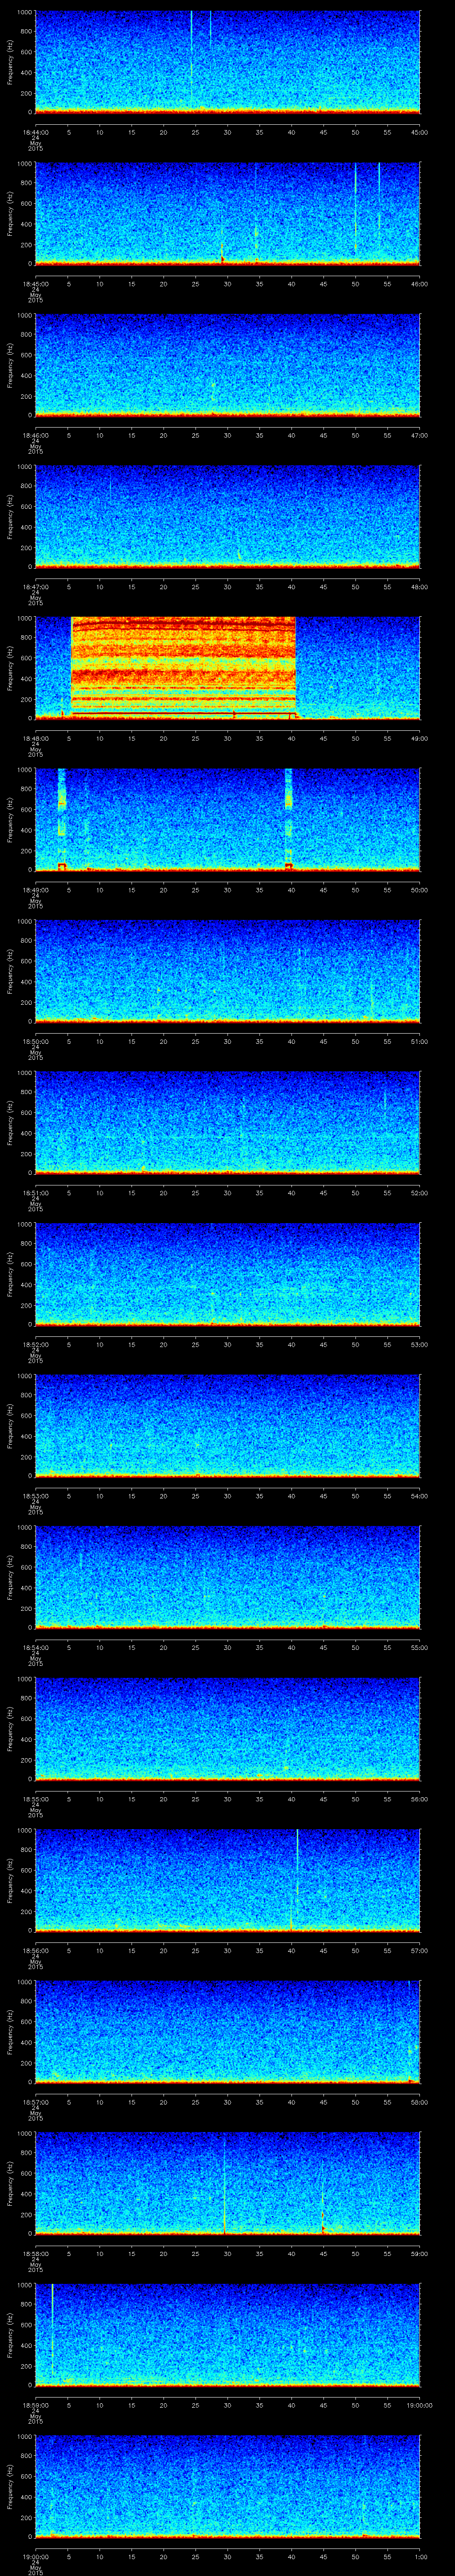Open the 18:50:00 spectrogram panel

pyautogui.click(x=227, y=970)
